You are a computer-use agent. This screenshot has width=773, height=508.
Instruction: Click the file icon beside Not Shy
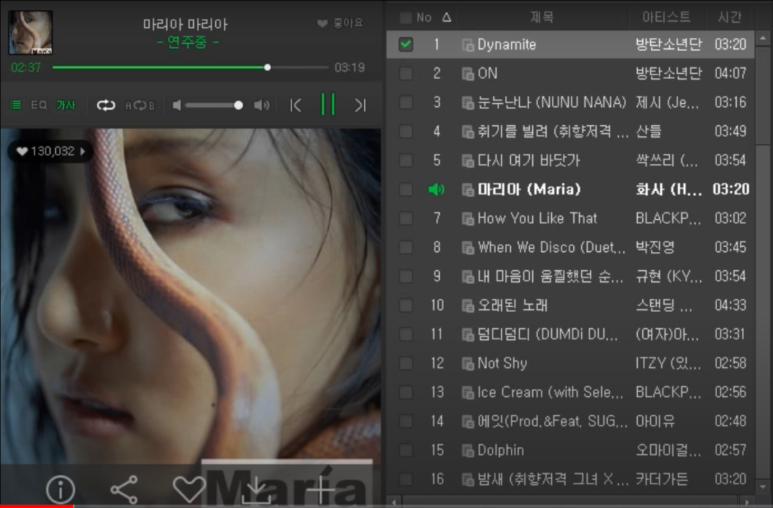(x=468, y=364)
